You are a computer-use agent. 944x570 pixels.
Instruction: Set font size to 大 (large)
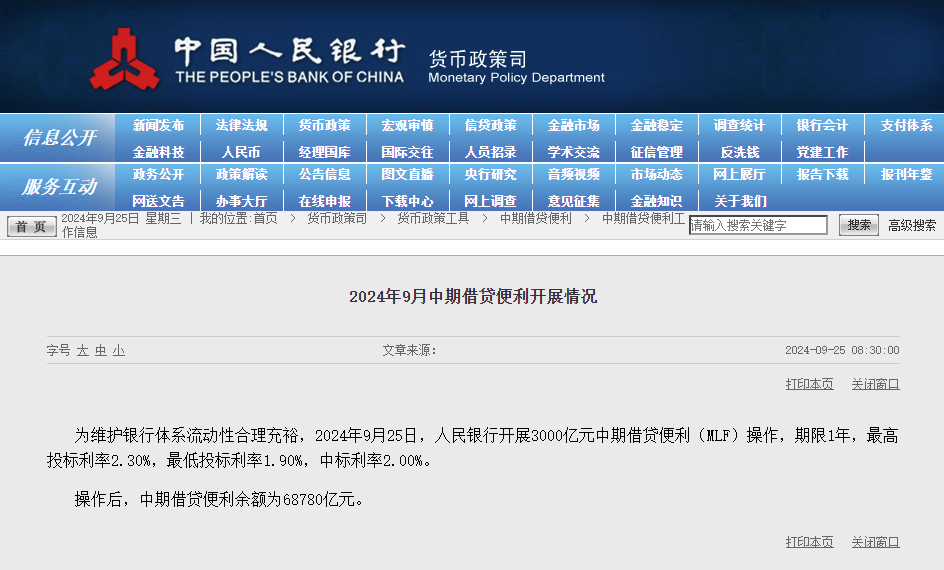[83, 351]
